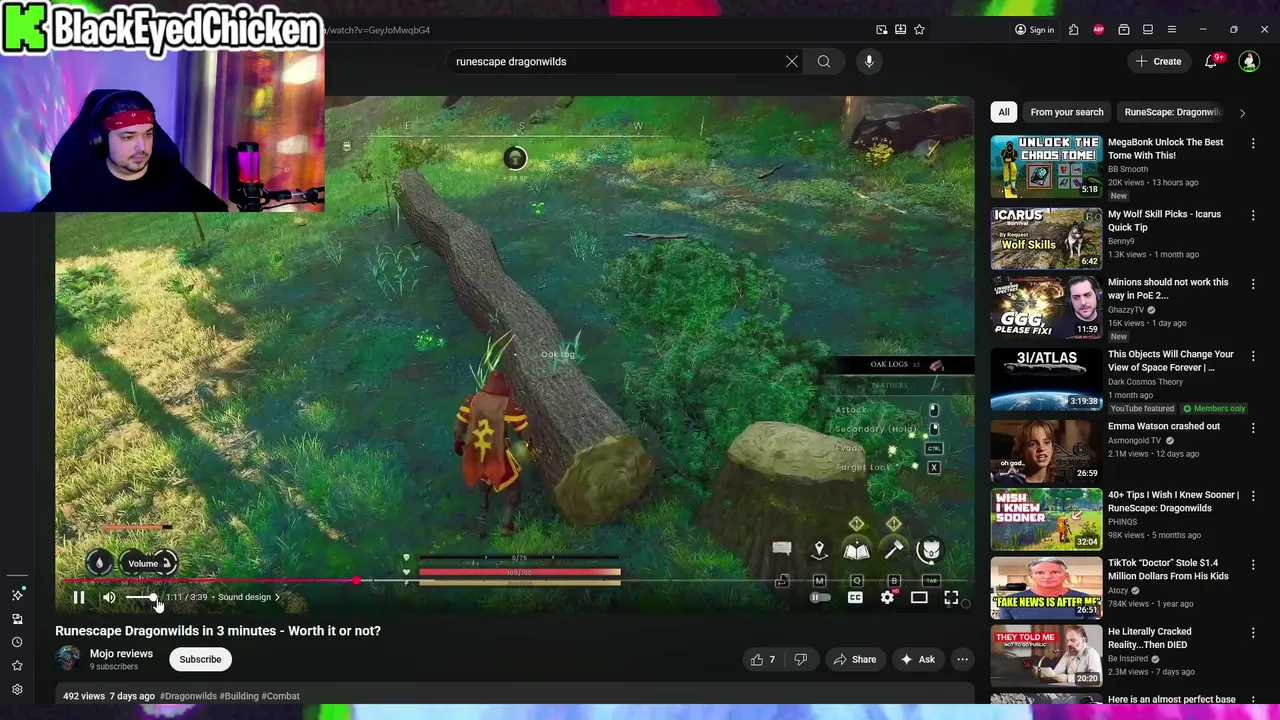Click the Create button
The width and height of the screenshot is (1280, 720).
[1159, 61]
